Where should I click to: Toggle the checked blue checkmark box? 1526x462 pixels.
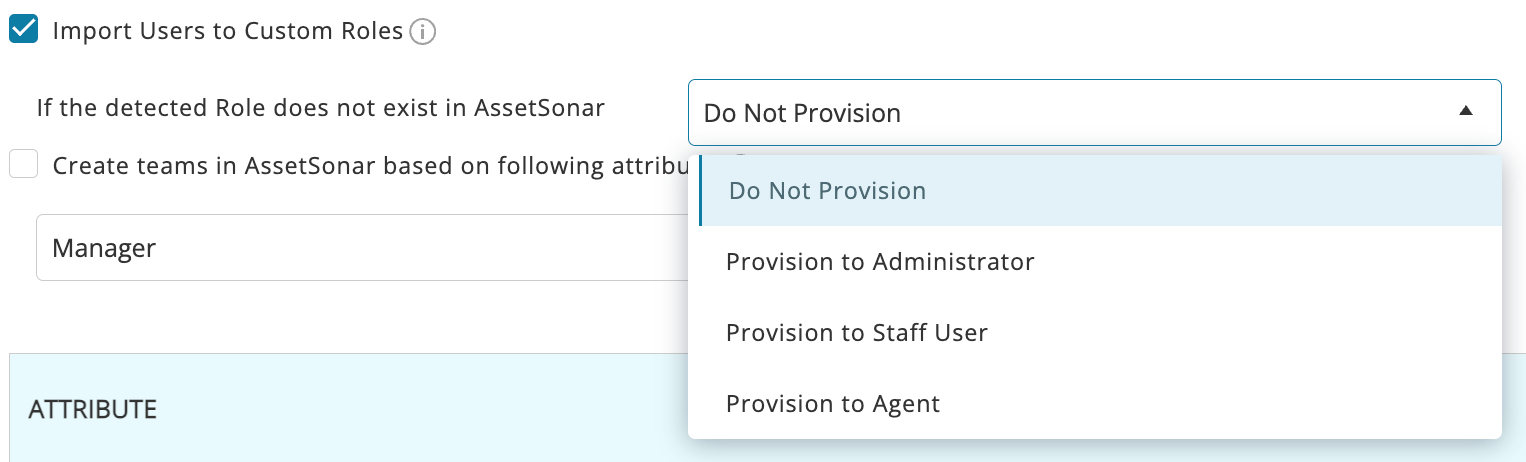pyautogui.click(x=23, y=30)
